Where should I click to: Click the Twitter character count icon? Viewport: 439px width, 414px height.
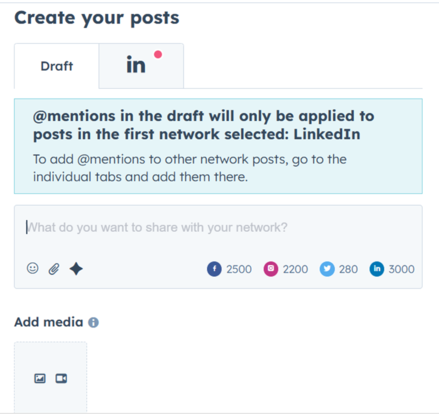pyautogui.click(x=327, y=269)
